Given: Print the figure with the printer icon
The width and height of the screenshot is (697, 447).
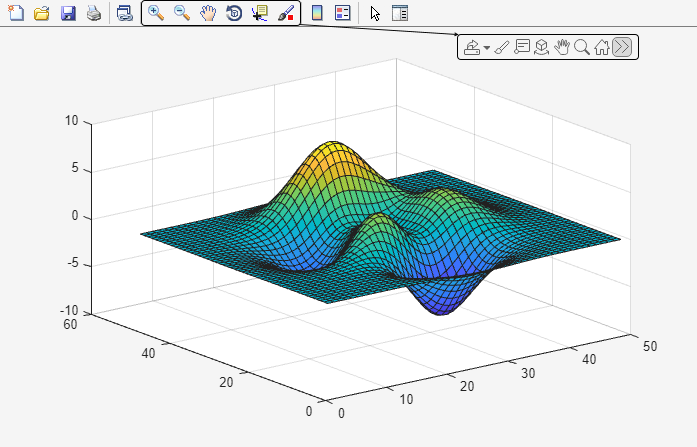Looking at the screenshot, I should 93,14.
